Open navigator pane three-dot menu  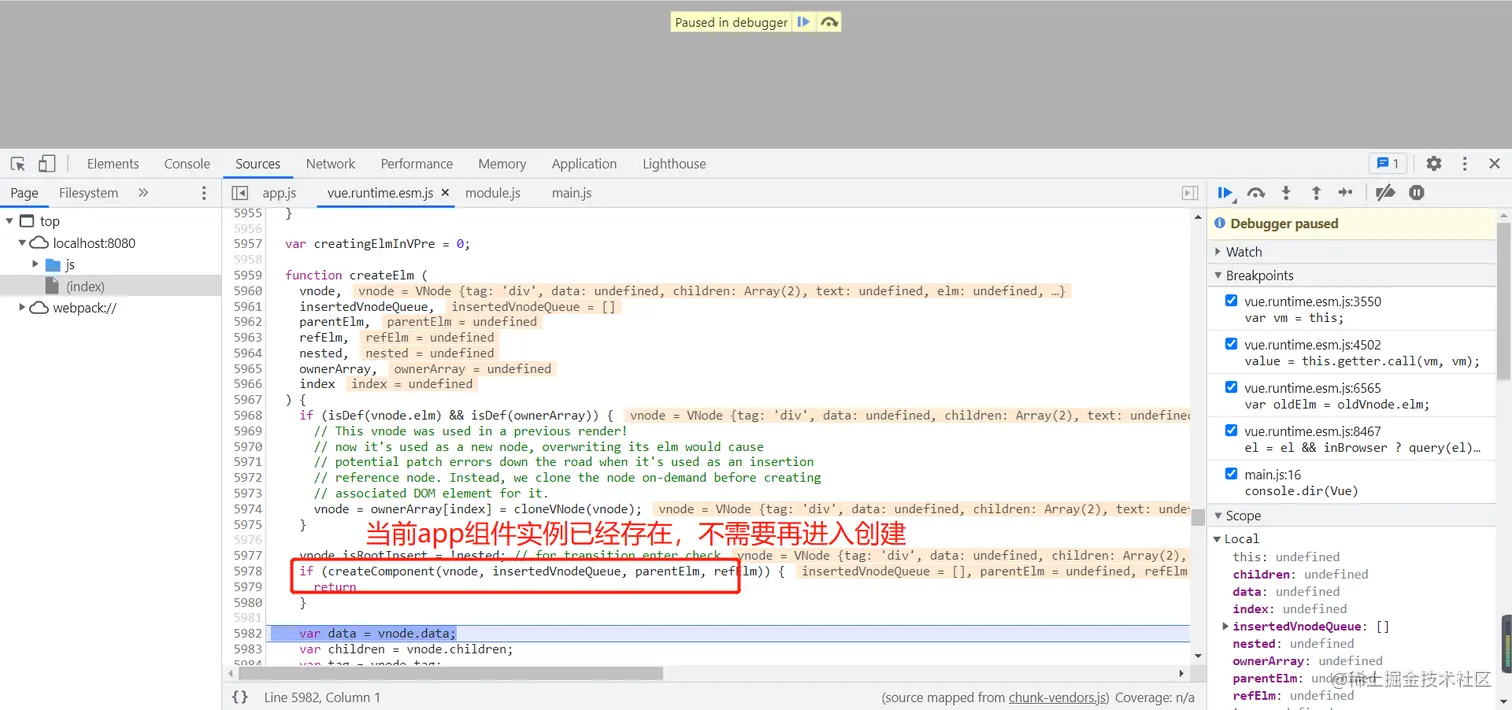204,193
